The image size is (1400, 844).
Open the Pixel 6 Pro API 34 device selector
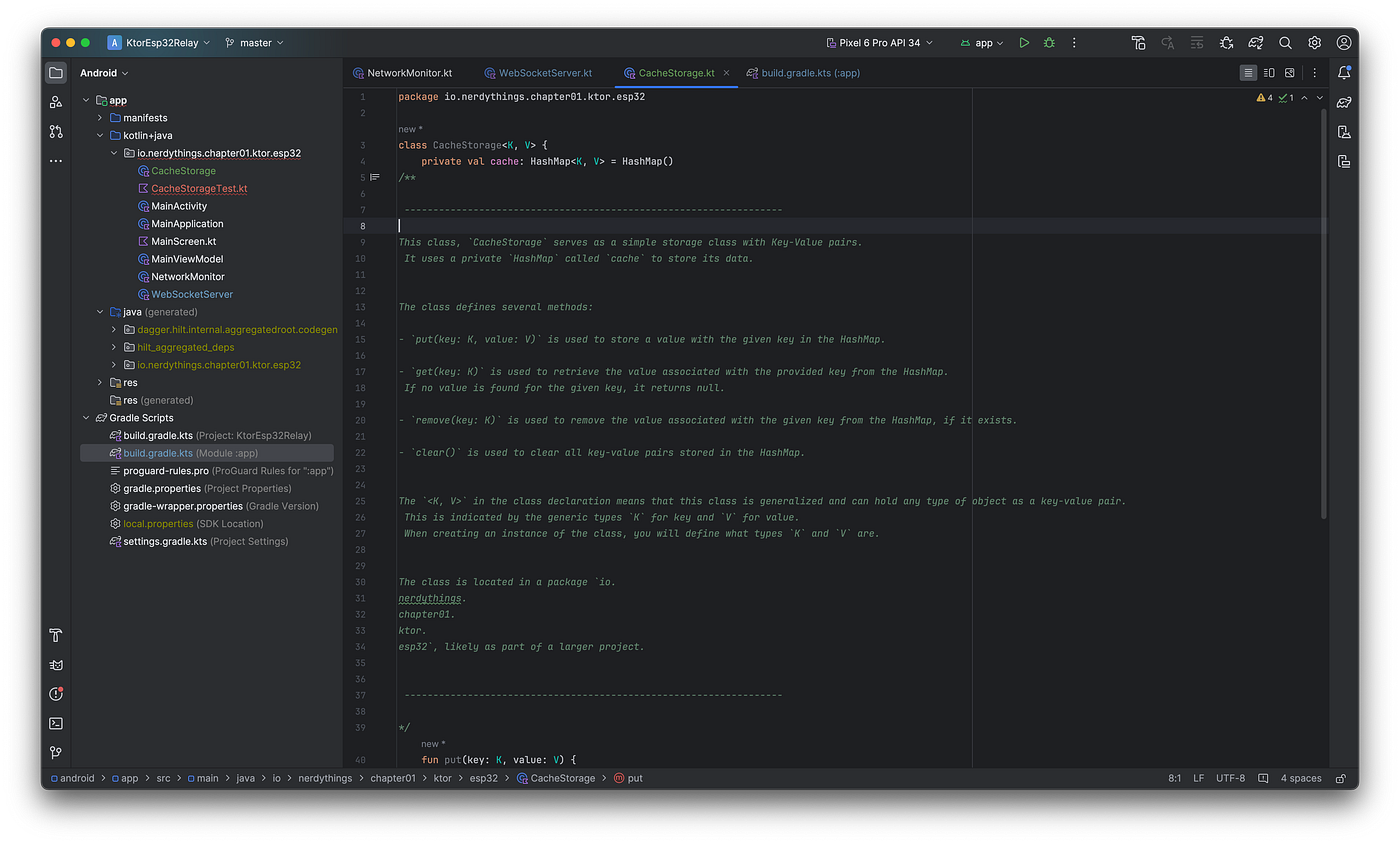879,42
